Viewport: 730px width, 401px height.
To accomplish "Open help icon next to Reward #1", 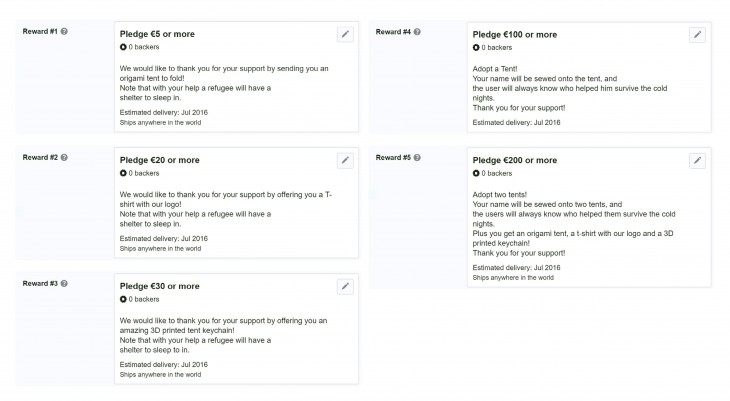I will 64,32.
